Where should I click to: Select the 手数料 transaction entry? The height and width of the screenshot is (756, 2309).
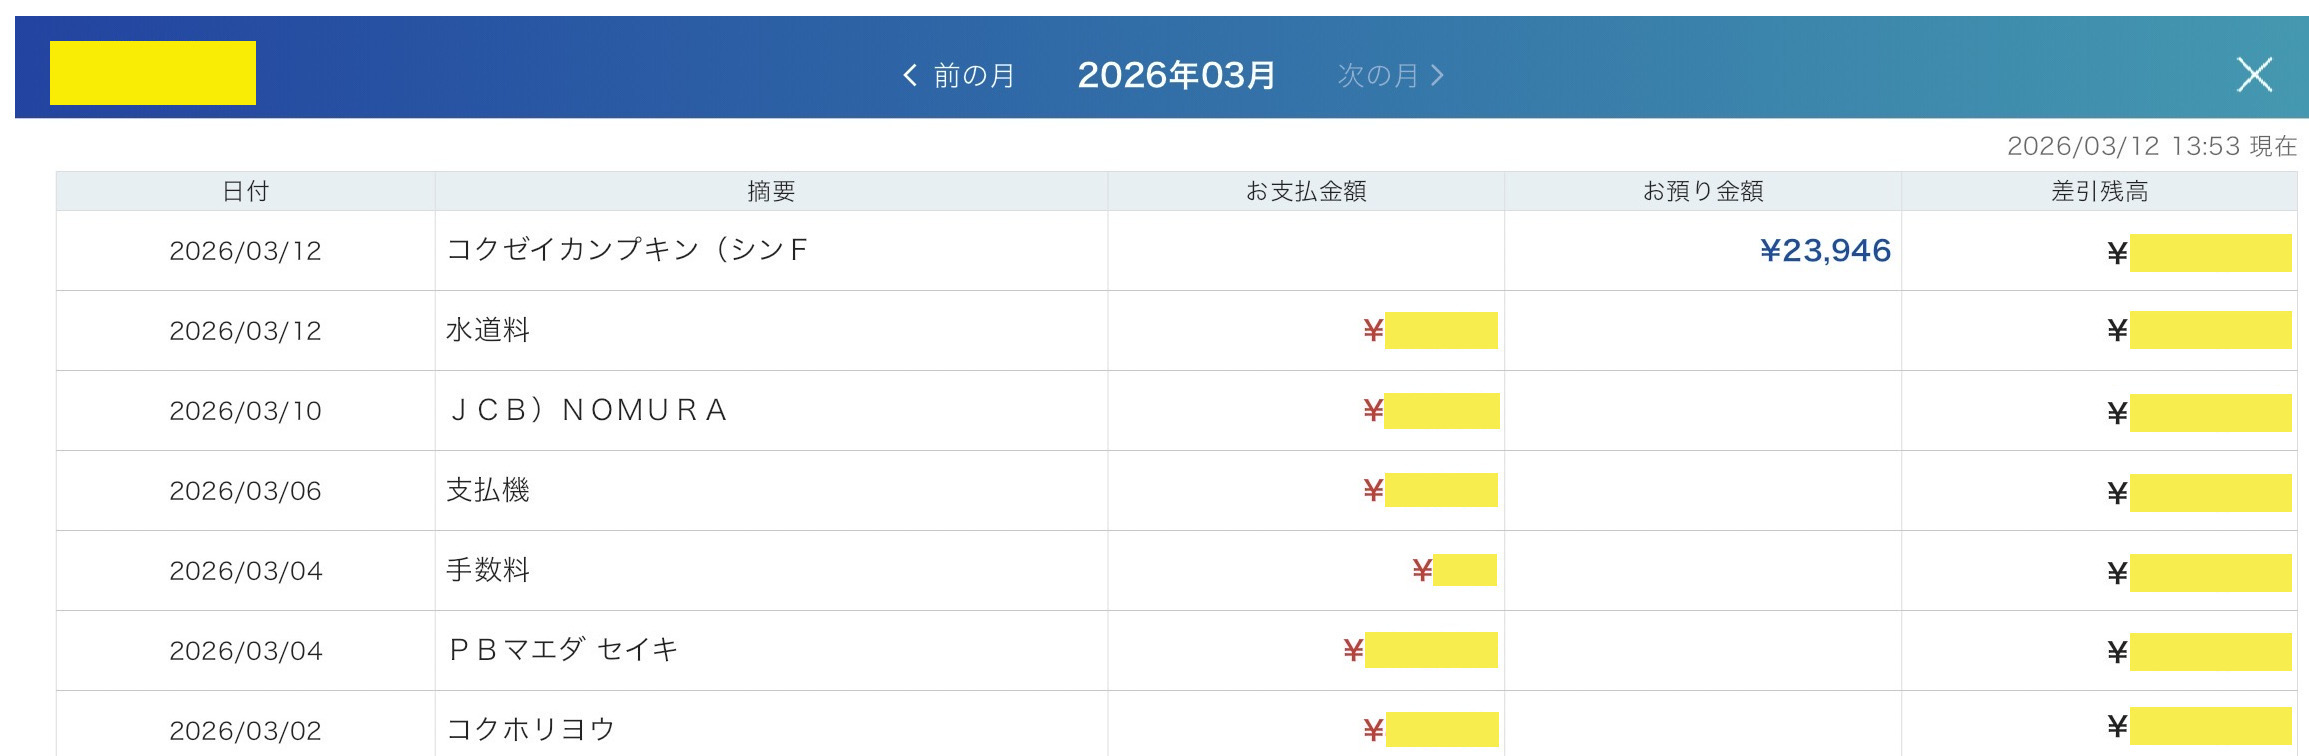488,570
